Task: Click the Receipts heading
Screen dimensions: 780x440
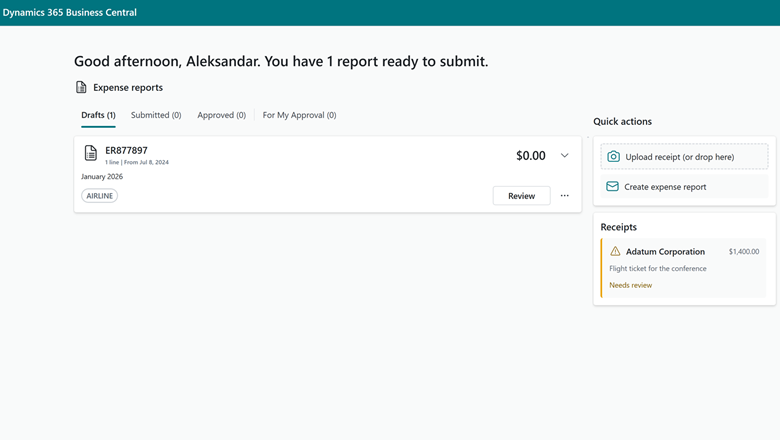Action: point(618,227)
